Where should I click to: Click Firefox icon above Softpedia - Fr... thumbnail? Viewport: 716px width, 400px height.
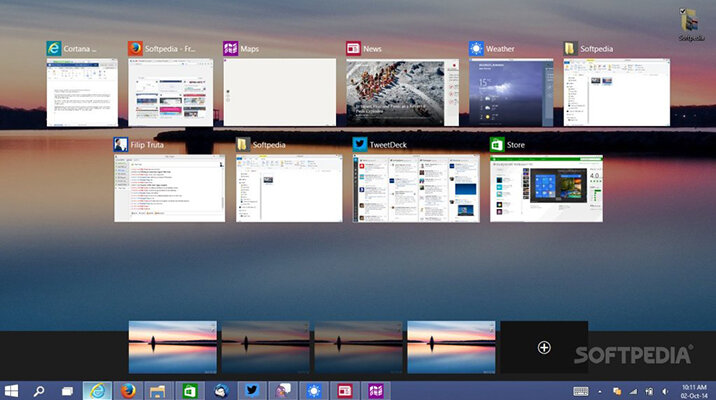(135, 48)
